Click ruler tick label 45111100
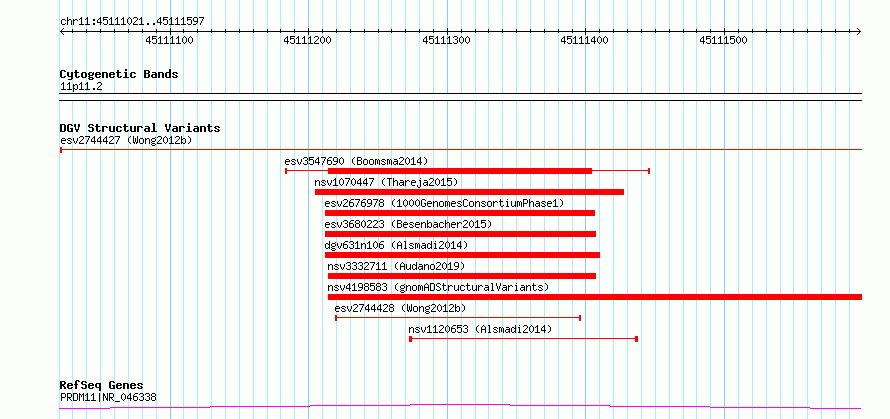890x419 pixels. [169, 40]
